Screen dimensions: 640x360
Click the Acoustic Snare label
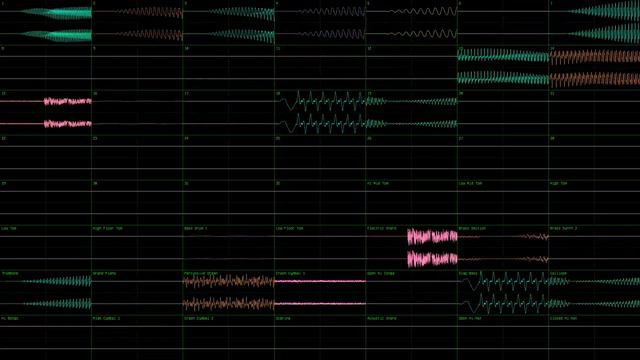click(382, 318)
